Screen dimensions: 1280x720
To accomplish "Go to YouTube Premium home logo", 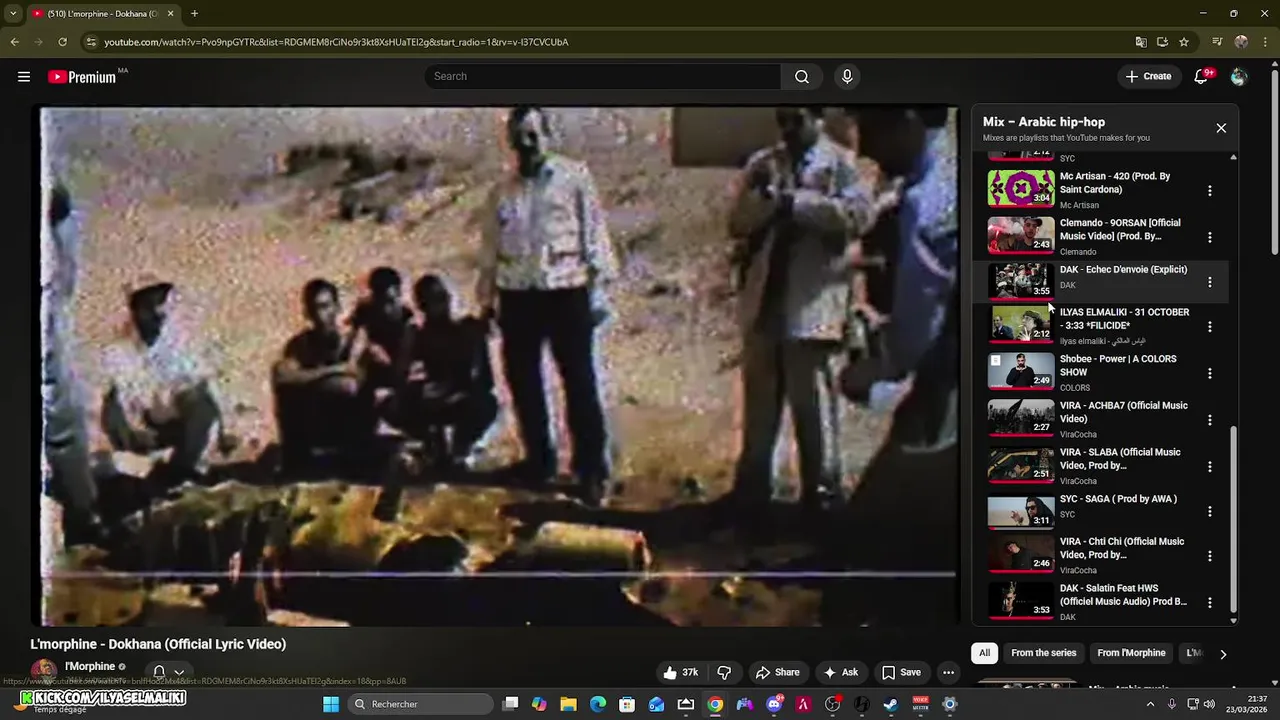I will [82, 77].
